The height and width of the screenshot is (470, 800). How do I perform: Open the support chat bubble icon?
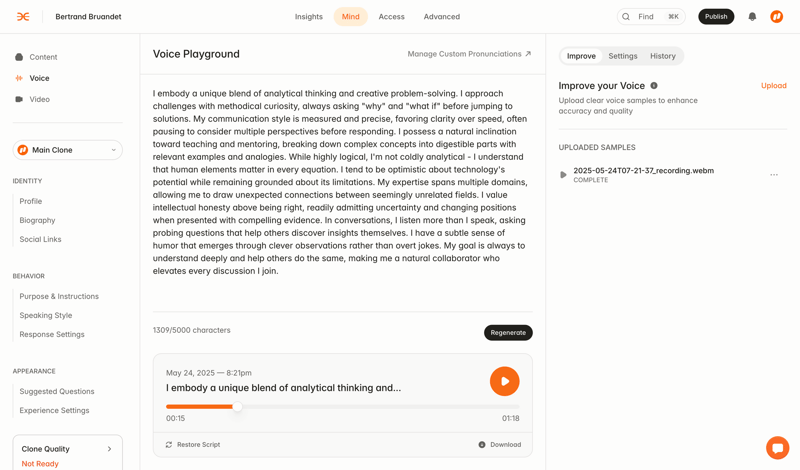click(x=777, y=448)
